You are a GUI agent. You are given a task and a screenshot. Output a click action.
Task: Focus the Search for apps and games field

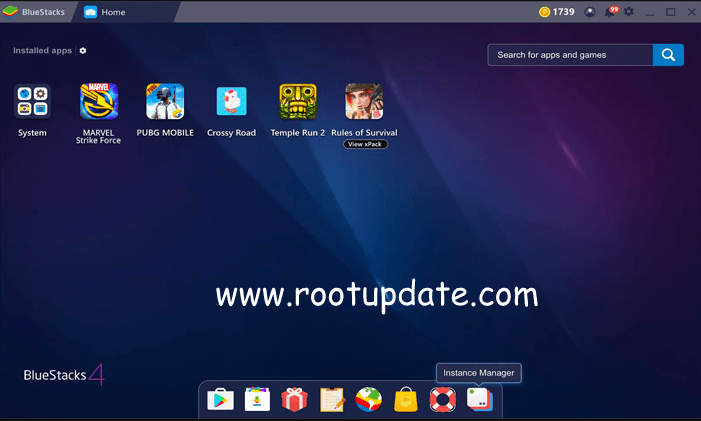pos(570,55)
